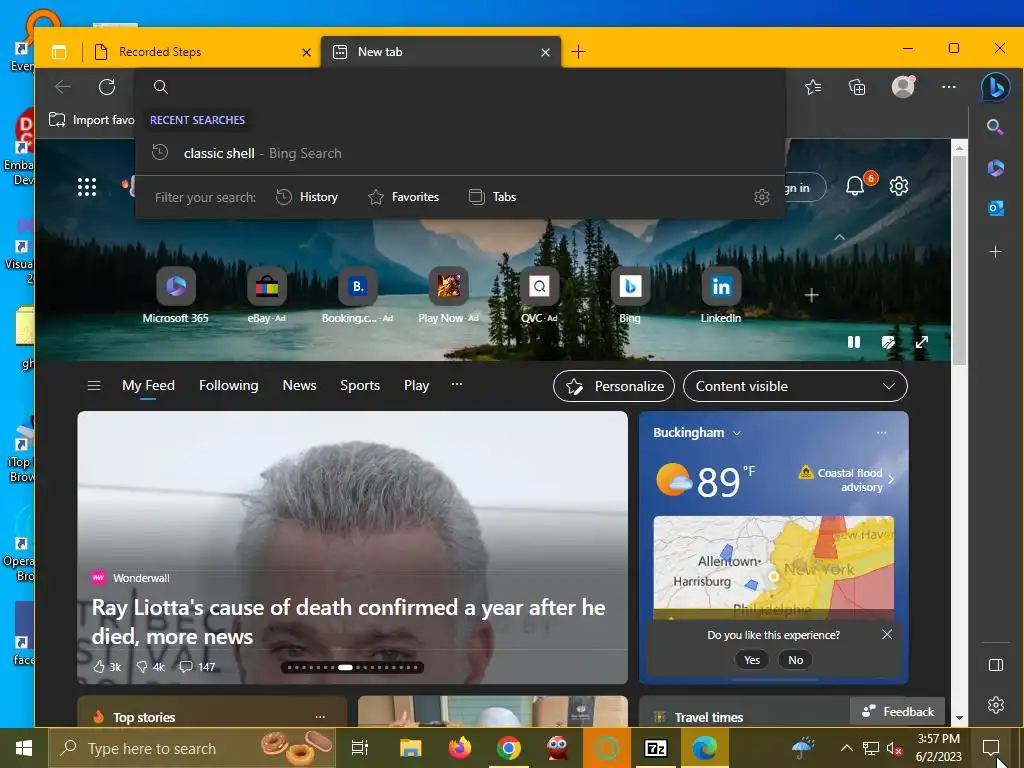Viewport: 1024px width, 768px height.
Task: Open Google Chrome from the taskbar
Action: coord(508,748)
